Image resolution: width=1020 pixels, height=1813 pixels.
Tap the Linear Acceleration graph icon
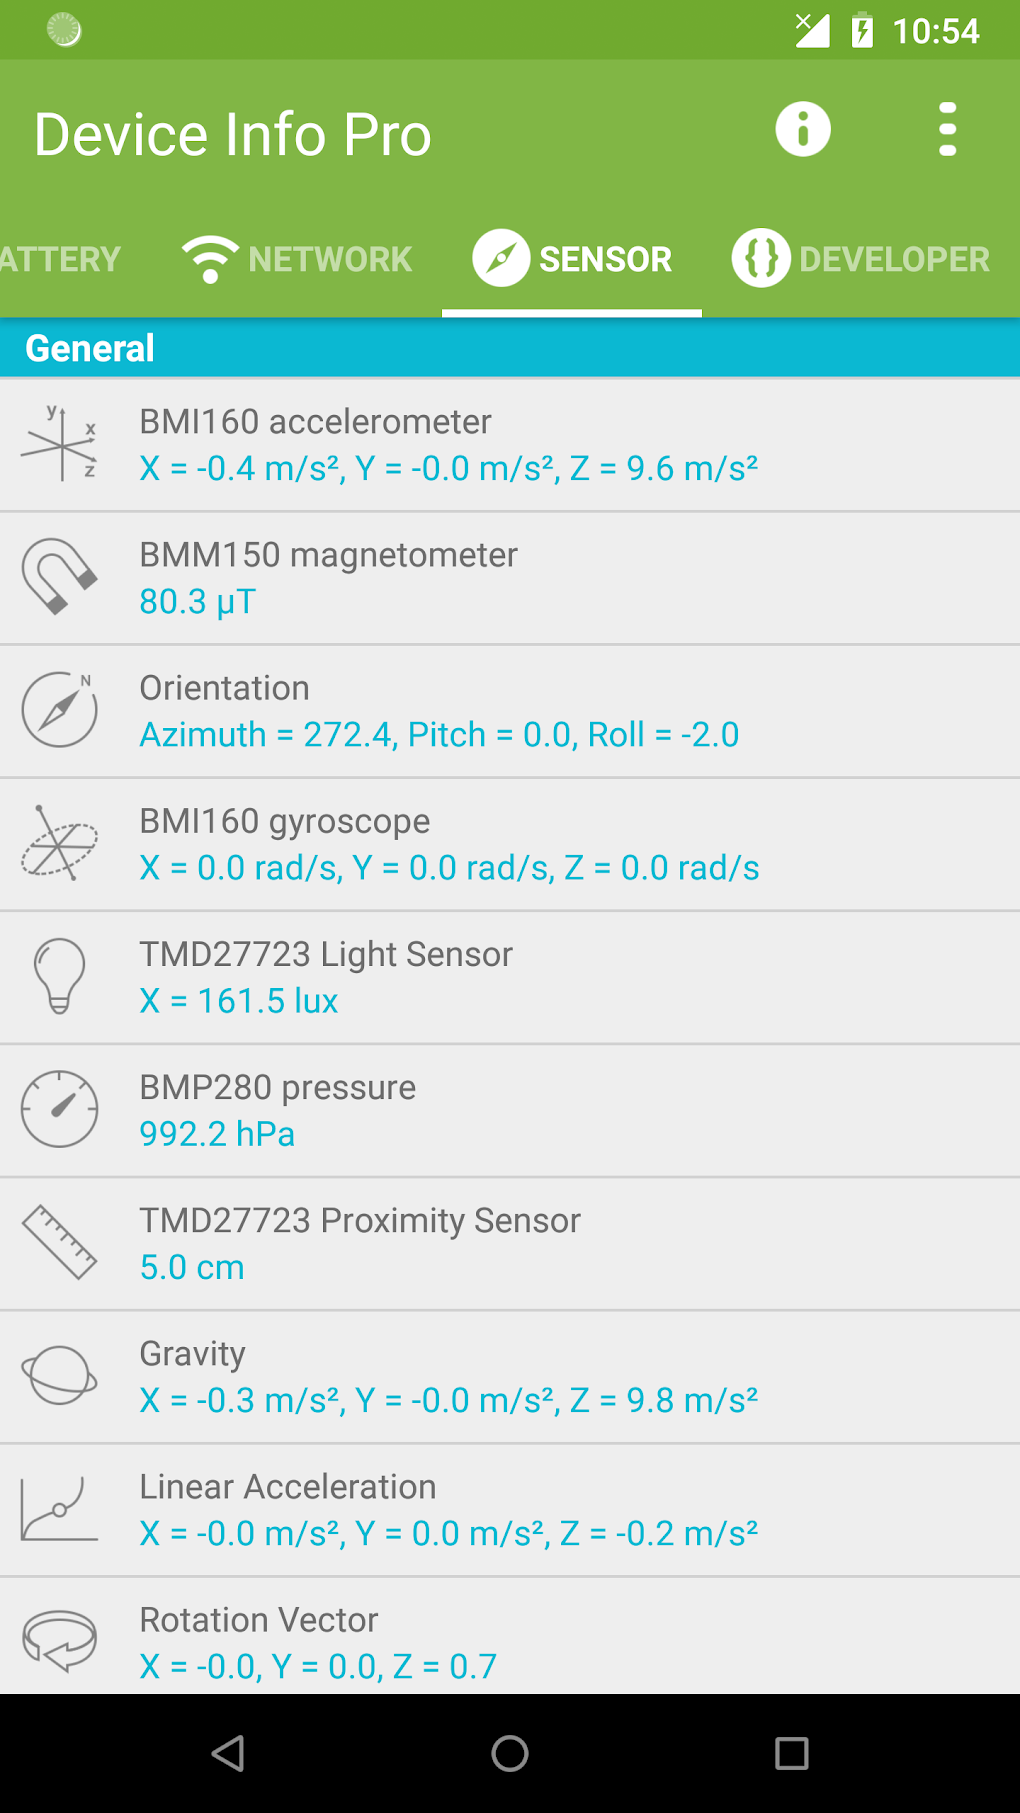(x=60, y=1509)
